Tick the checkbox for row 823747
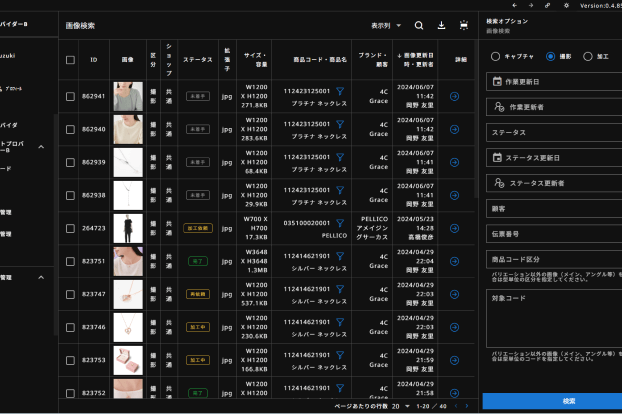 [70, 294]
